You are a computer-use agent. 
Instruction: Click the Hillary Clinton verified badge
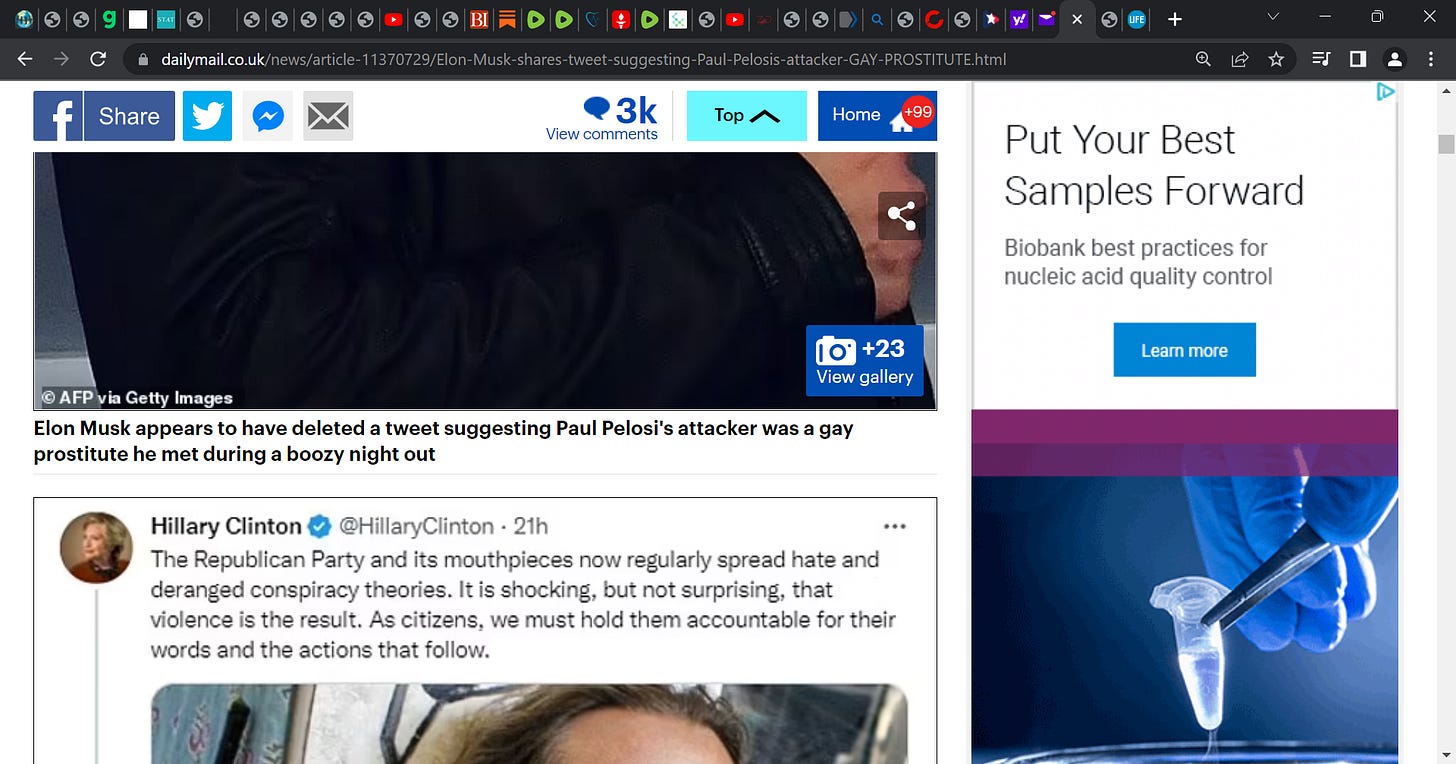pyautogui.click(x=320, y=526)
